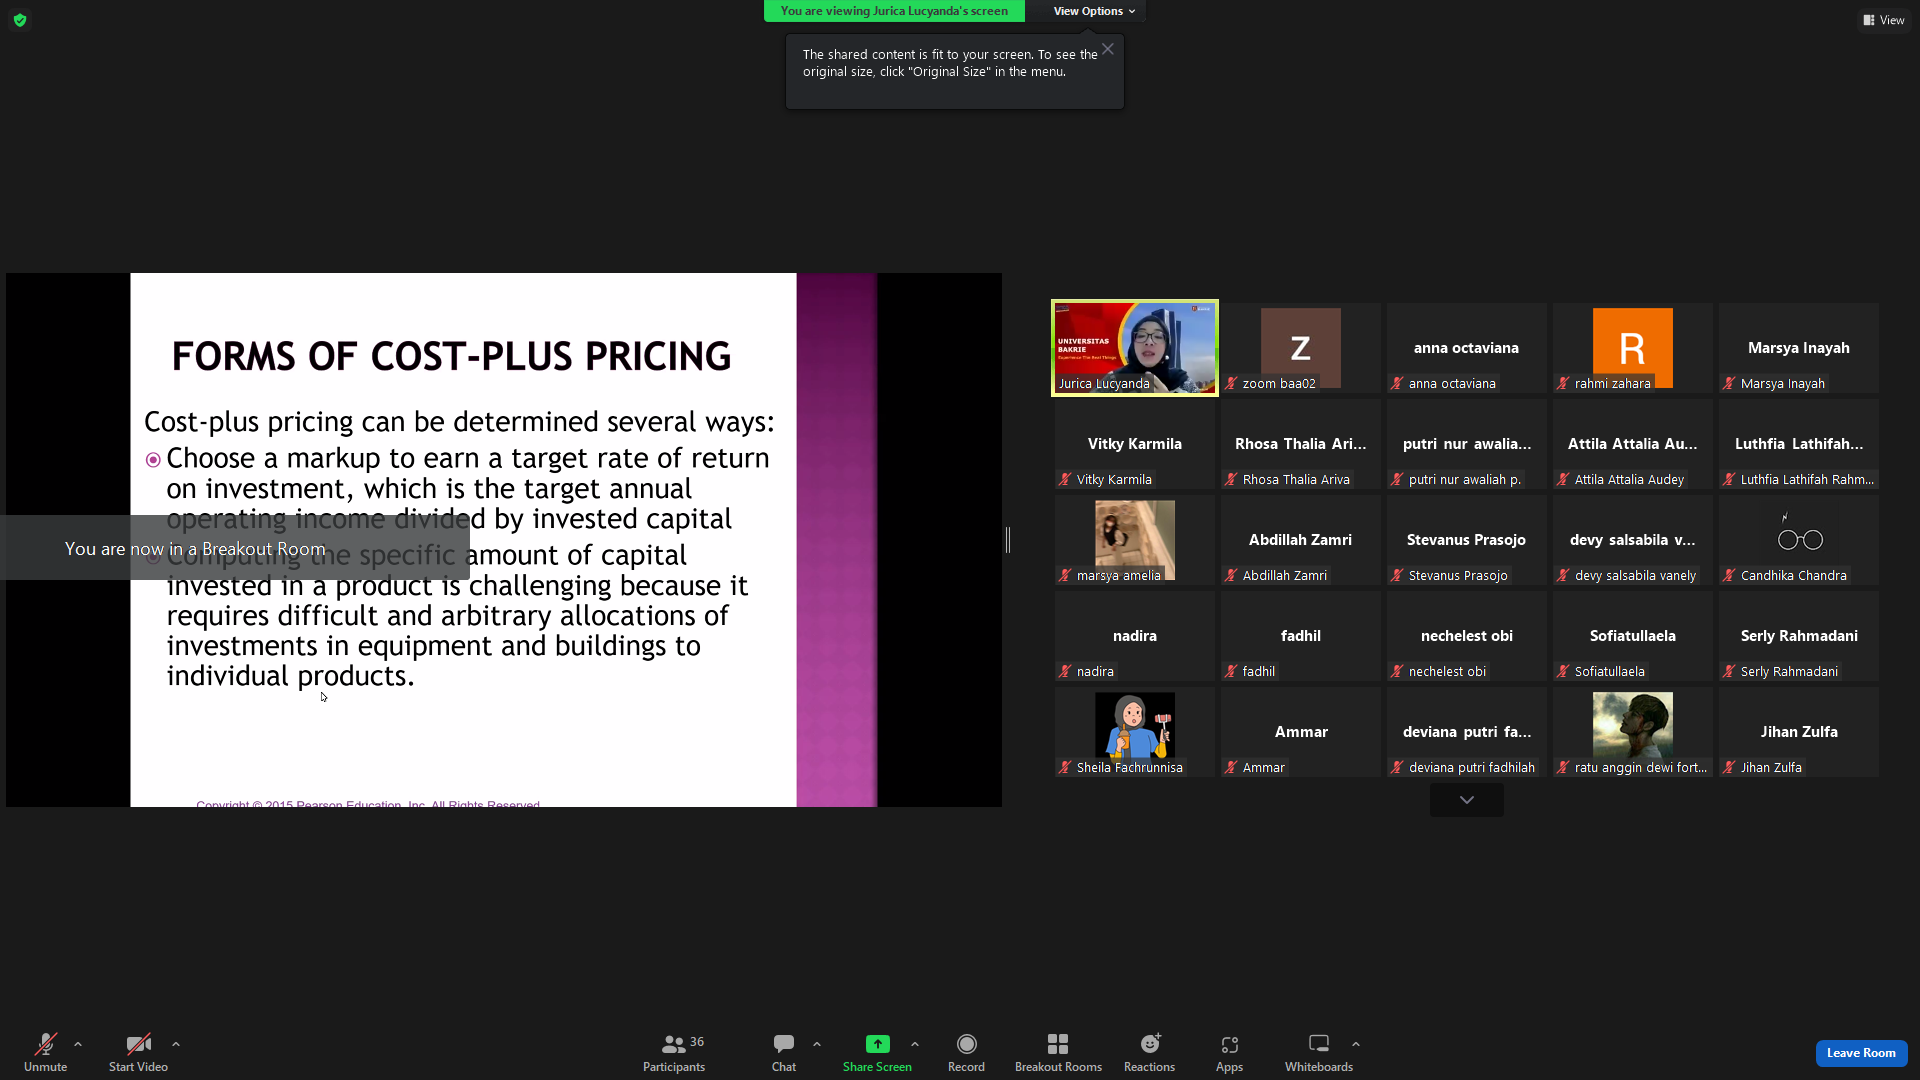
Task: Click the green encryption shield icon
Action: 20,20
